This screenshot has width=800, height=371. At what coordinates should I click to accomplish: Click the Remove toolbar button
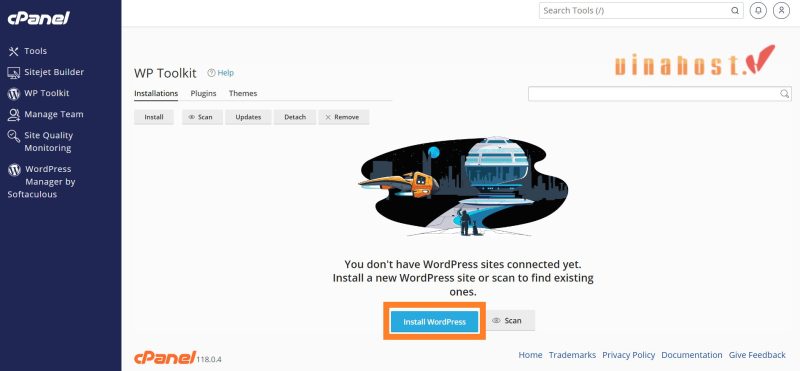click(343, 117)
